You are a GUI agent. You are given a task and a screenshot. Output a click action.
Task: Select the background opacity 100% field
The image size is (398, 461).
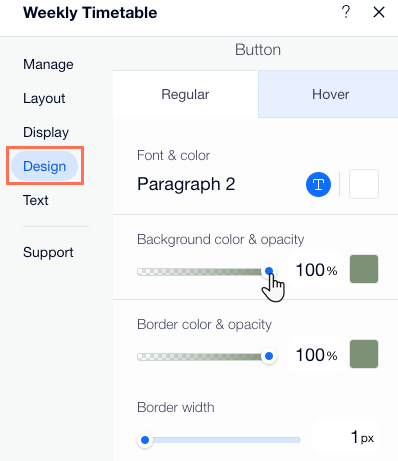(316, 270)
